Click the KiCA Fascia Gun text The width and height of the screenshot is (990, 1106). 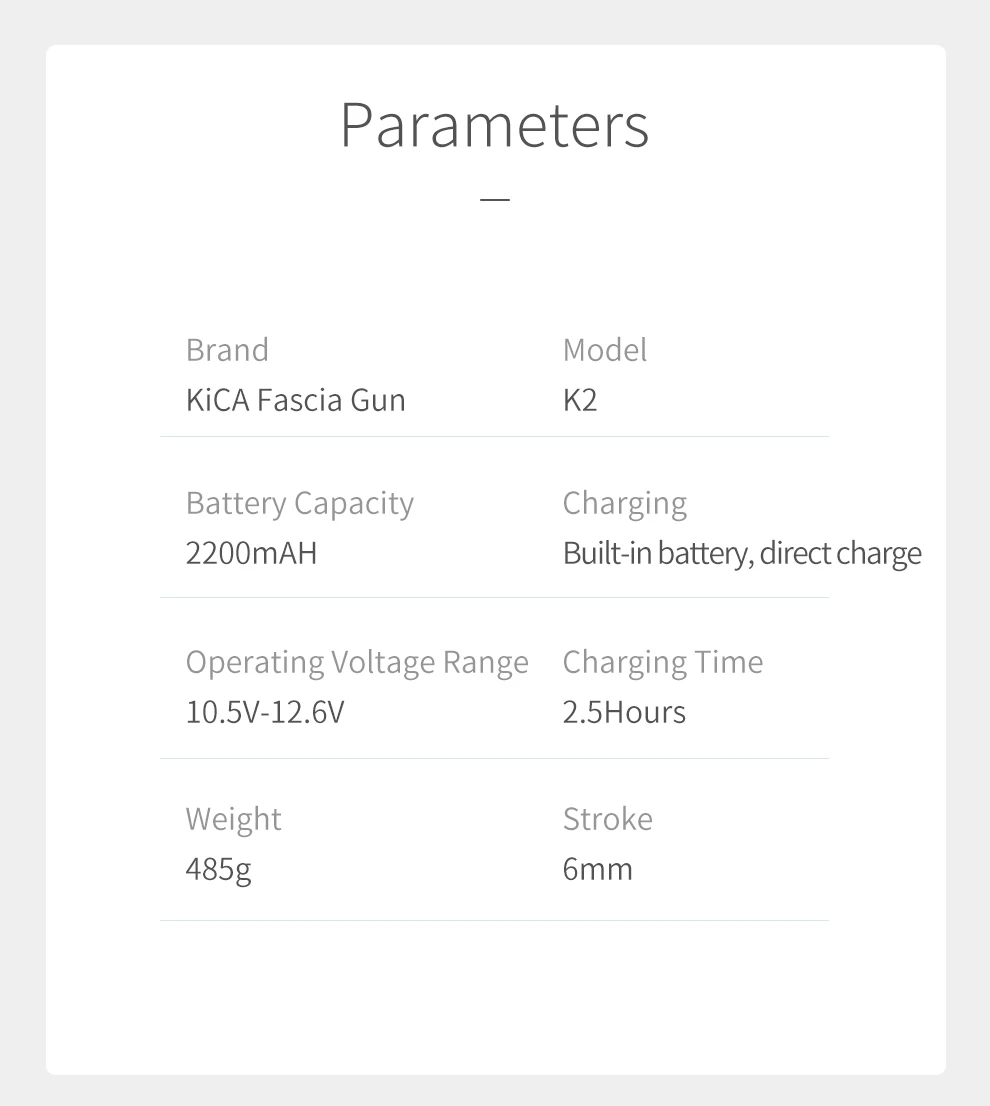[295, 400]
